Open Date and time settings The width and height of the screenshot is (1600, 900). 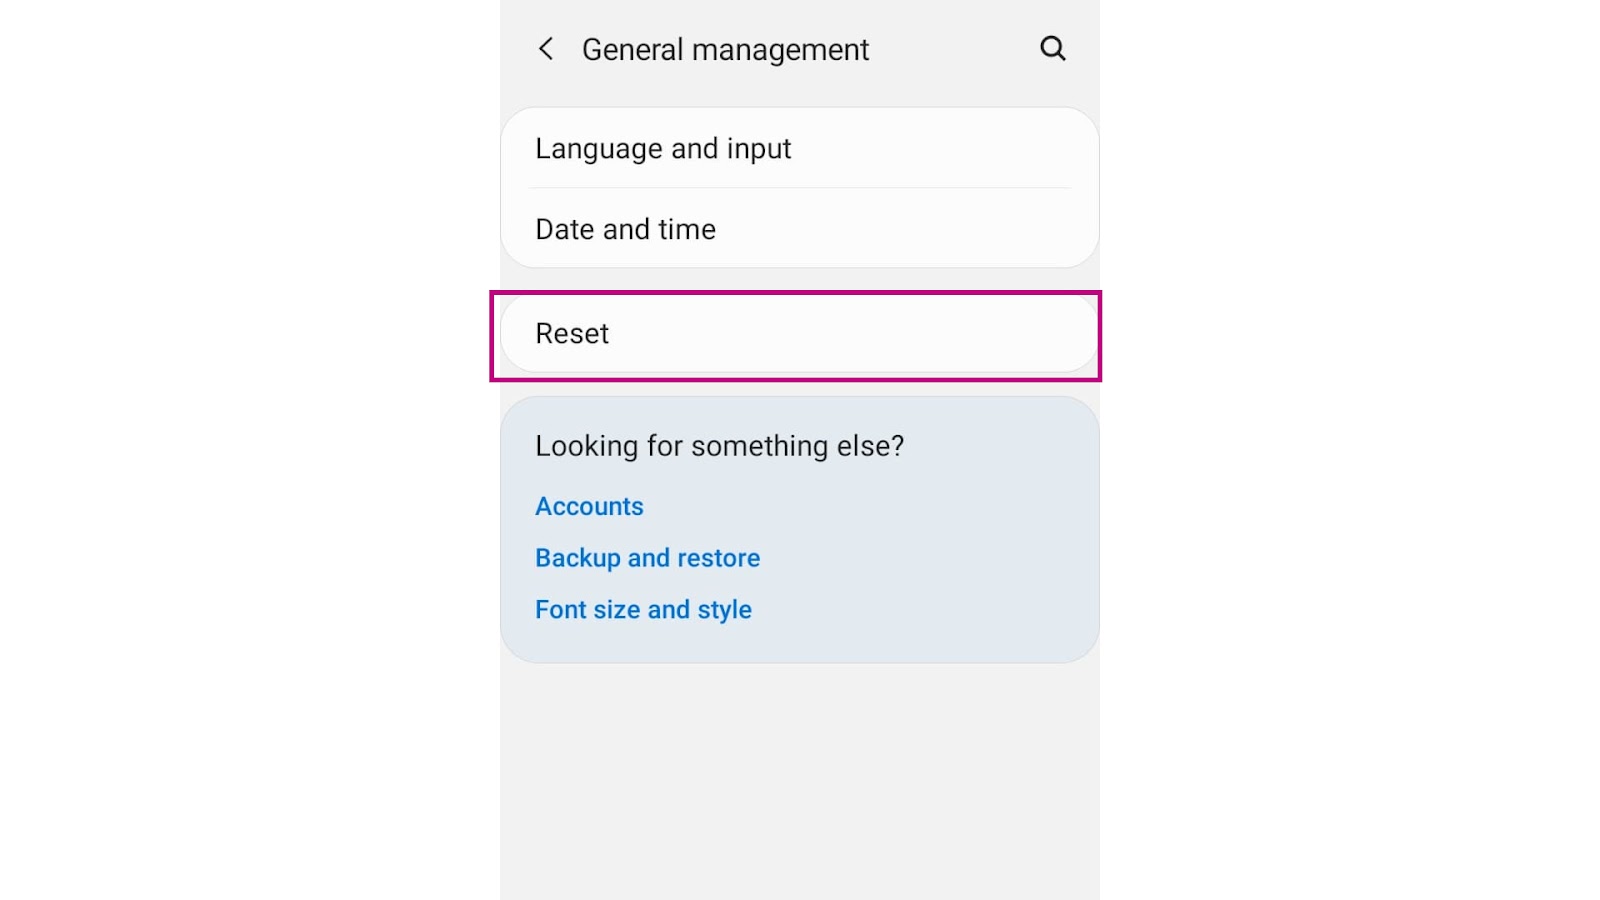(625, 230)
